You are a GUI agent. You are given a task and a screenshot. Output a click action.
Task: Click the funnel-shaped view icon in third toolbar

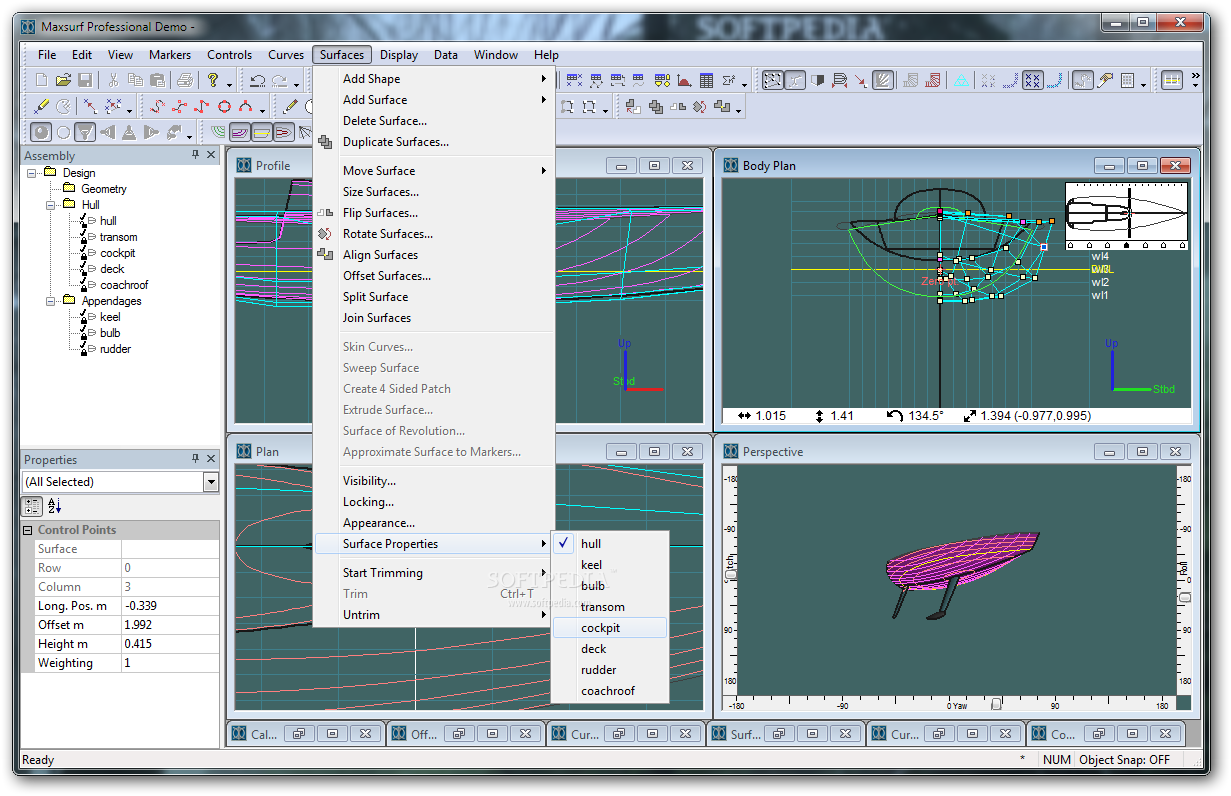(x=85, y=132)
